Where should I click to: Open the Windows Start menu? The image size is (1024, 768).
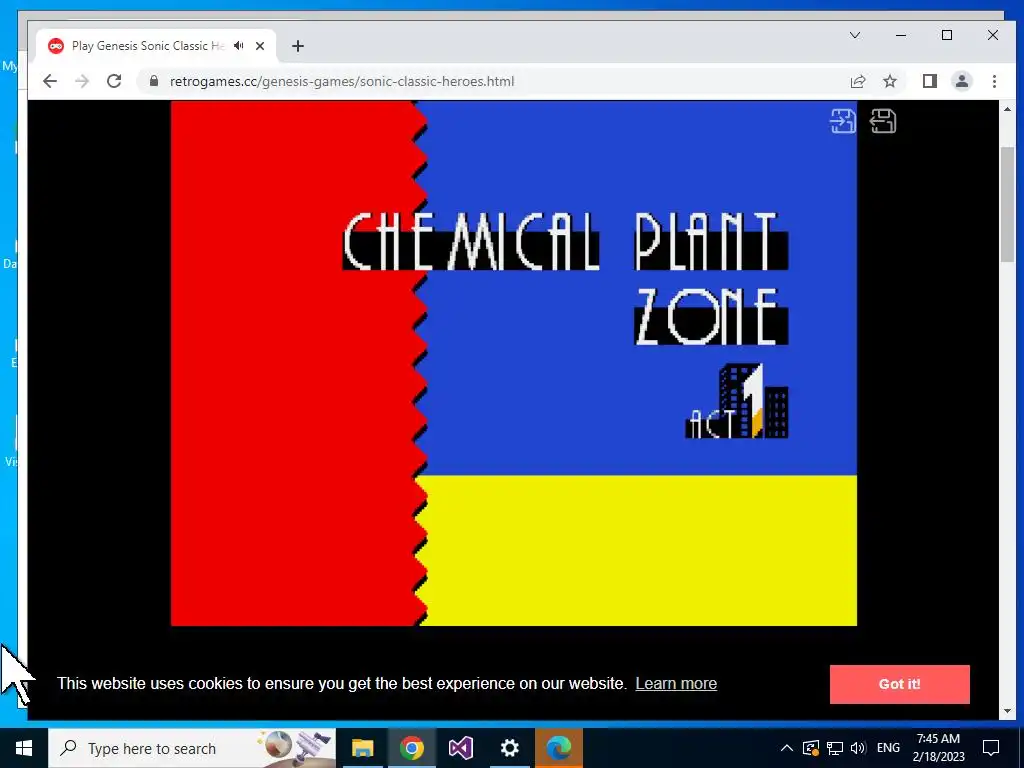(x=24, y=748)
